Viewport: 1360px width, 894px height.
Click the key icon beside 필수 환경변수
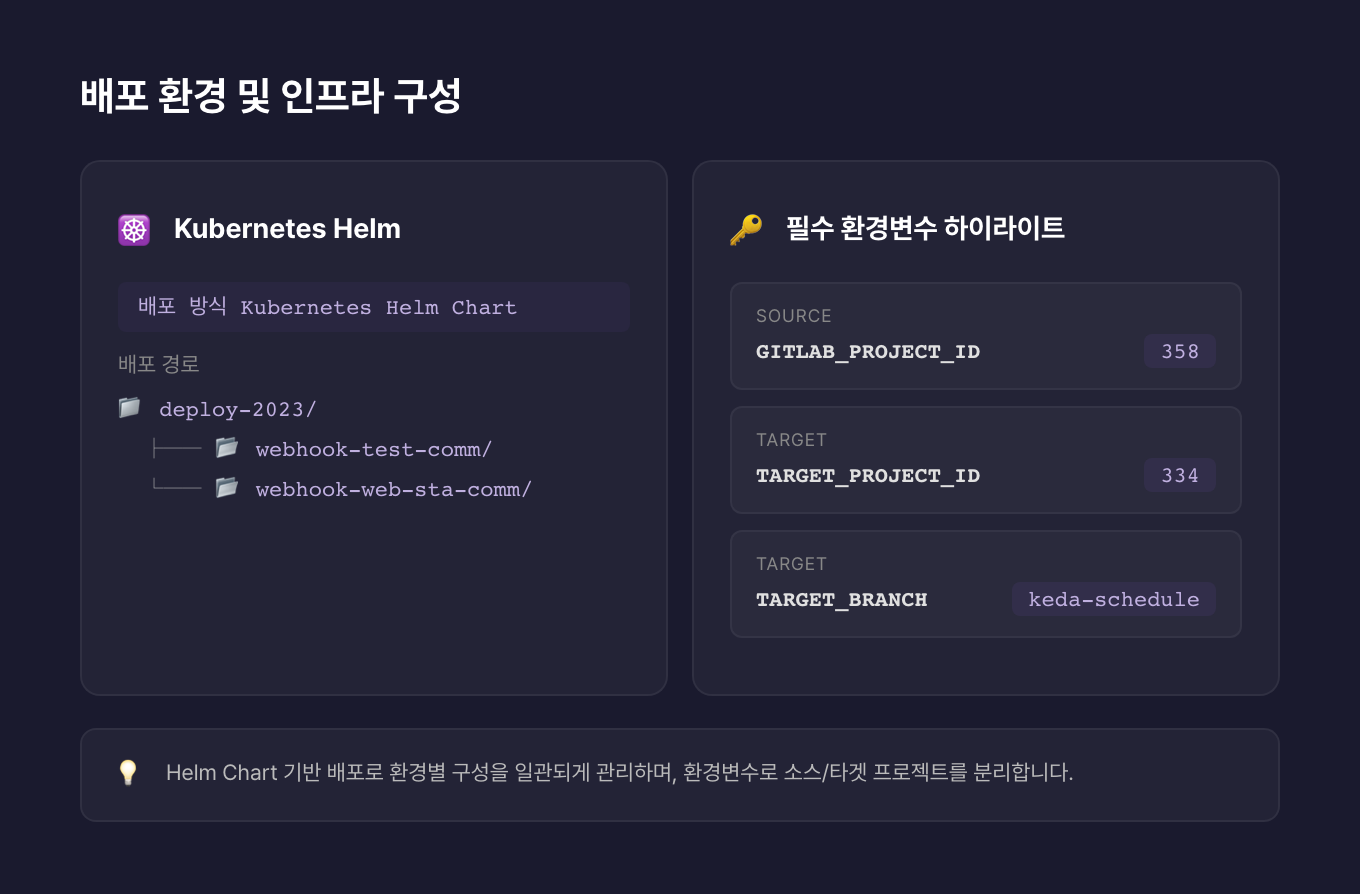745,229
